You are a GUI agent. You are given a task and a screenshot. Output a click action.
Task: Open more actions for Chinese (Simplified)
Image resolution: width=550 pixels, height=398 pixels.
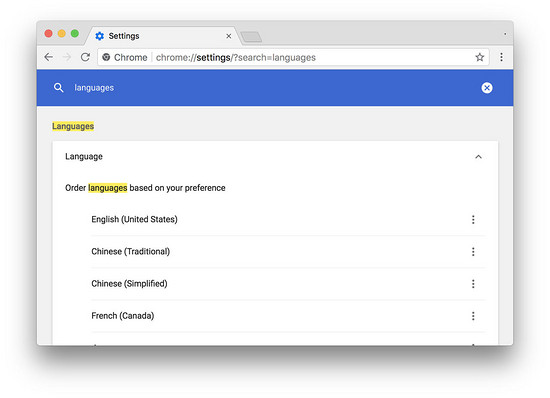pos(473,284)
